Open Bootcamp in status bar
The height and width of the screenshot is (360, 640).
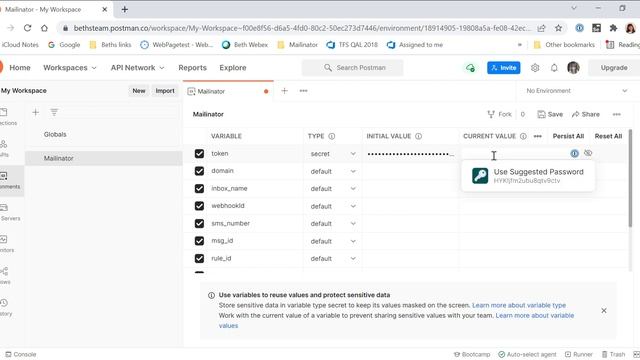point(472,354)
